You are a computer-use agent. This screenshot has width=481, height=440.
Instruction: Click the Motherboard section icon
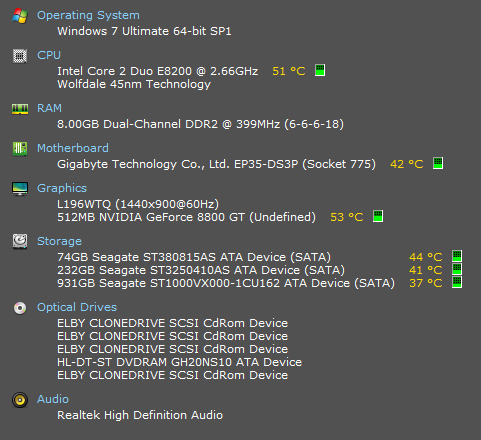point(20,149)
